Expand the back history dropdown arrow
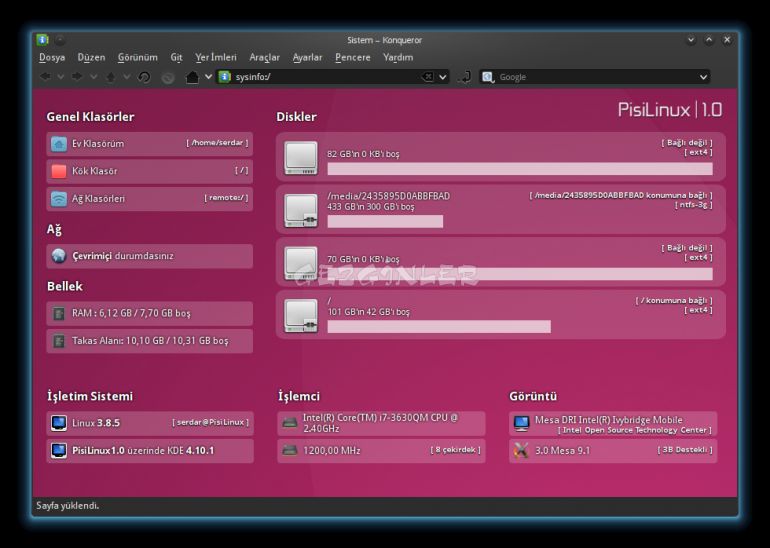This screenshot has width=770, height=548. 61,77
